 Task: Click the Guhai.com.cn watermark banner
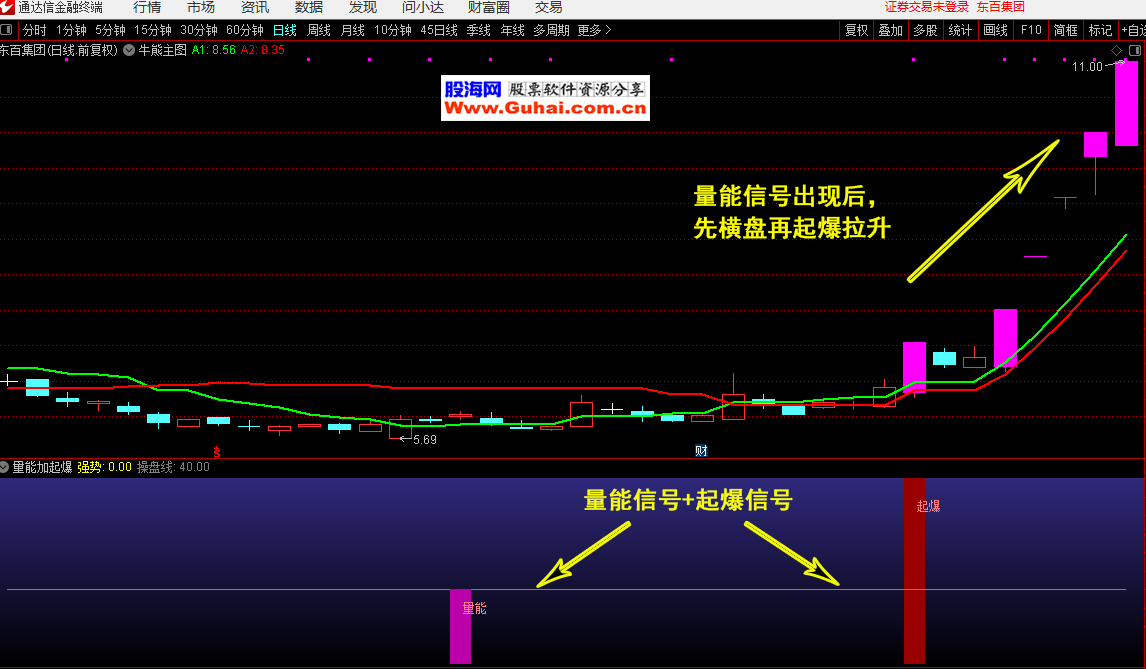[546, 99]
